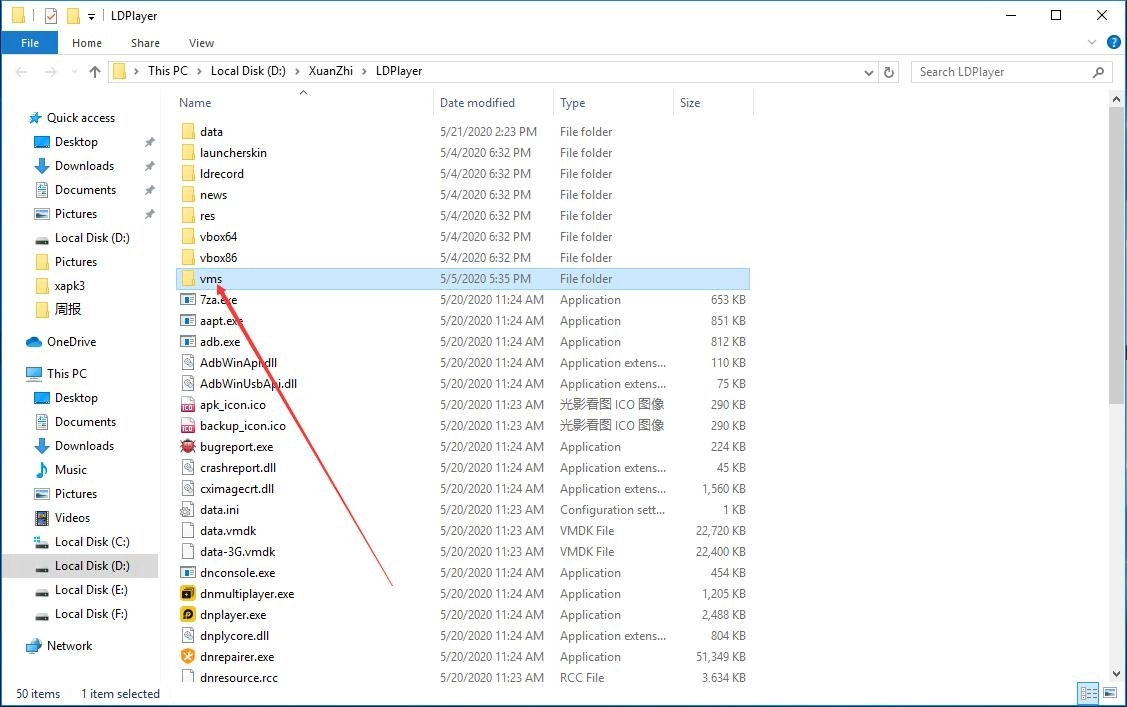Navigate up one level with the up arrow

click(95, 71)
